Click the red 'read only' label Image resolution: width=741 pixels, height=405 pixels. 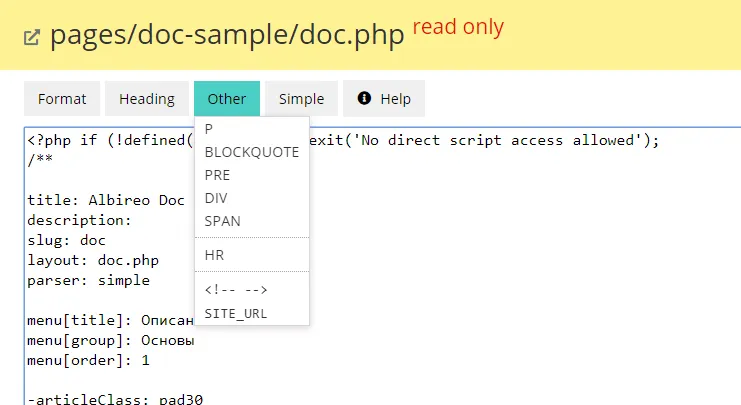pyautogui.click(x=457, y=27)
